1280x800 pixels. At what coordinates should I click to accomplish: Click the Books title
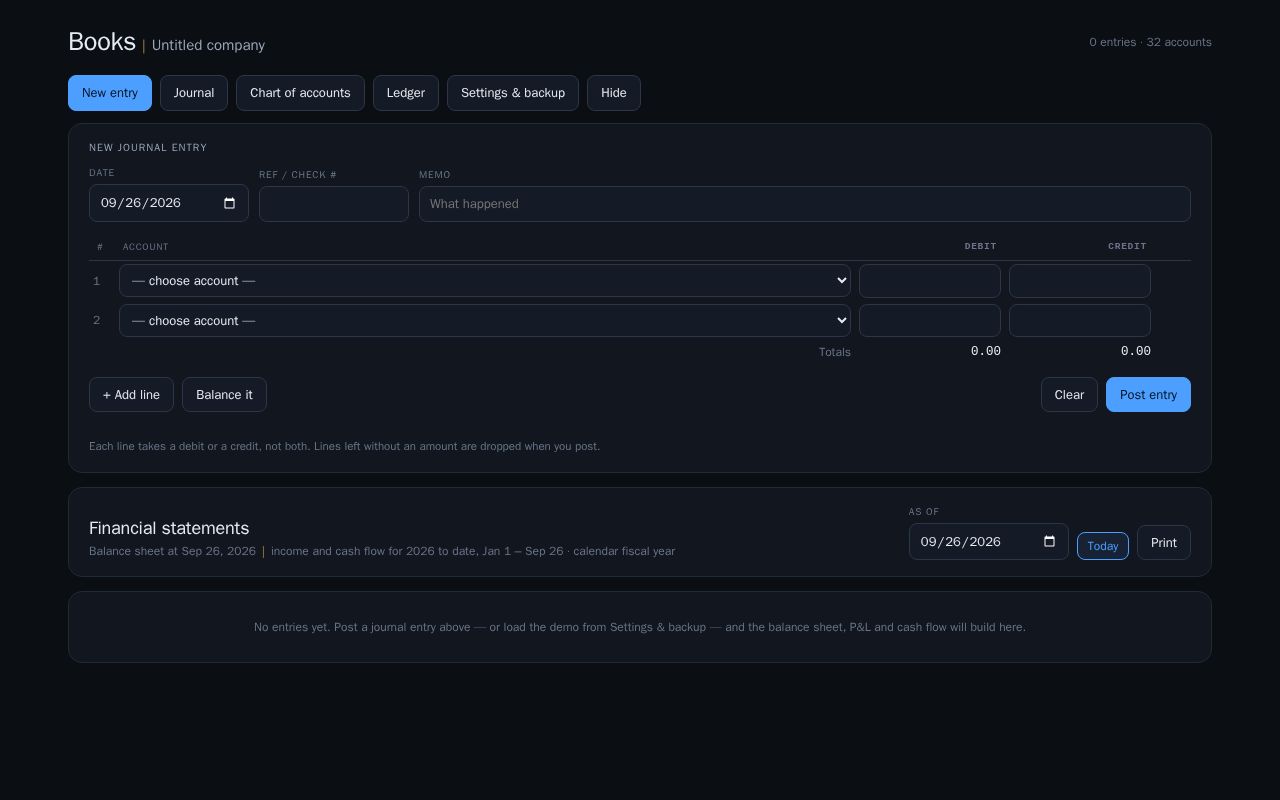(x=102, y=42)
